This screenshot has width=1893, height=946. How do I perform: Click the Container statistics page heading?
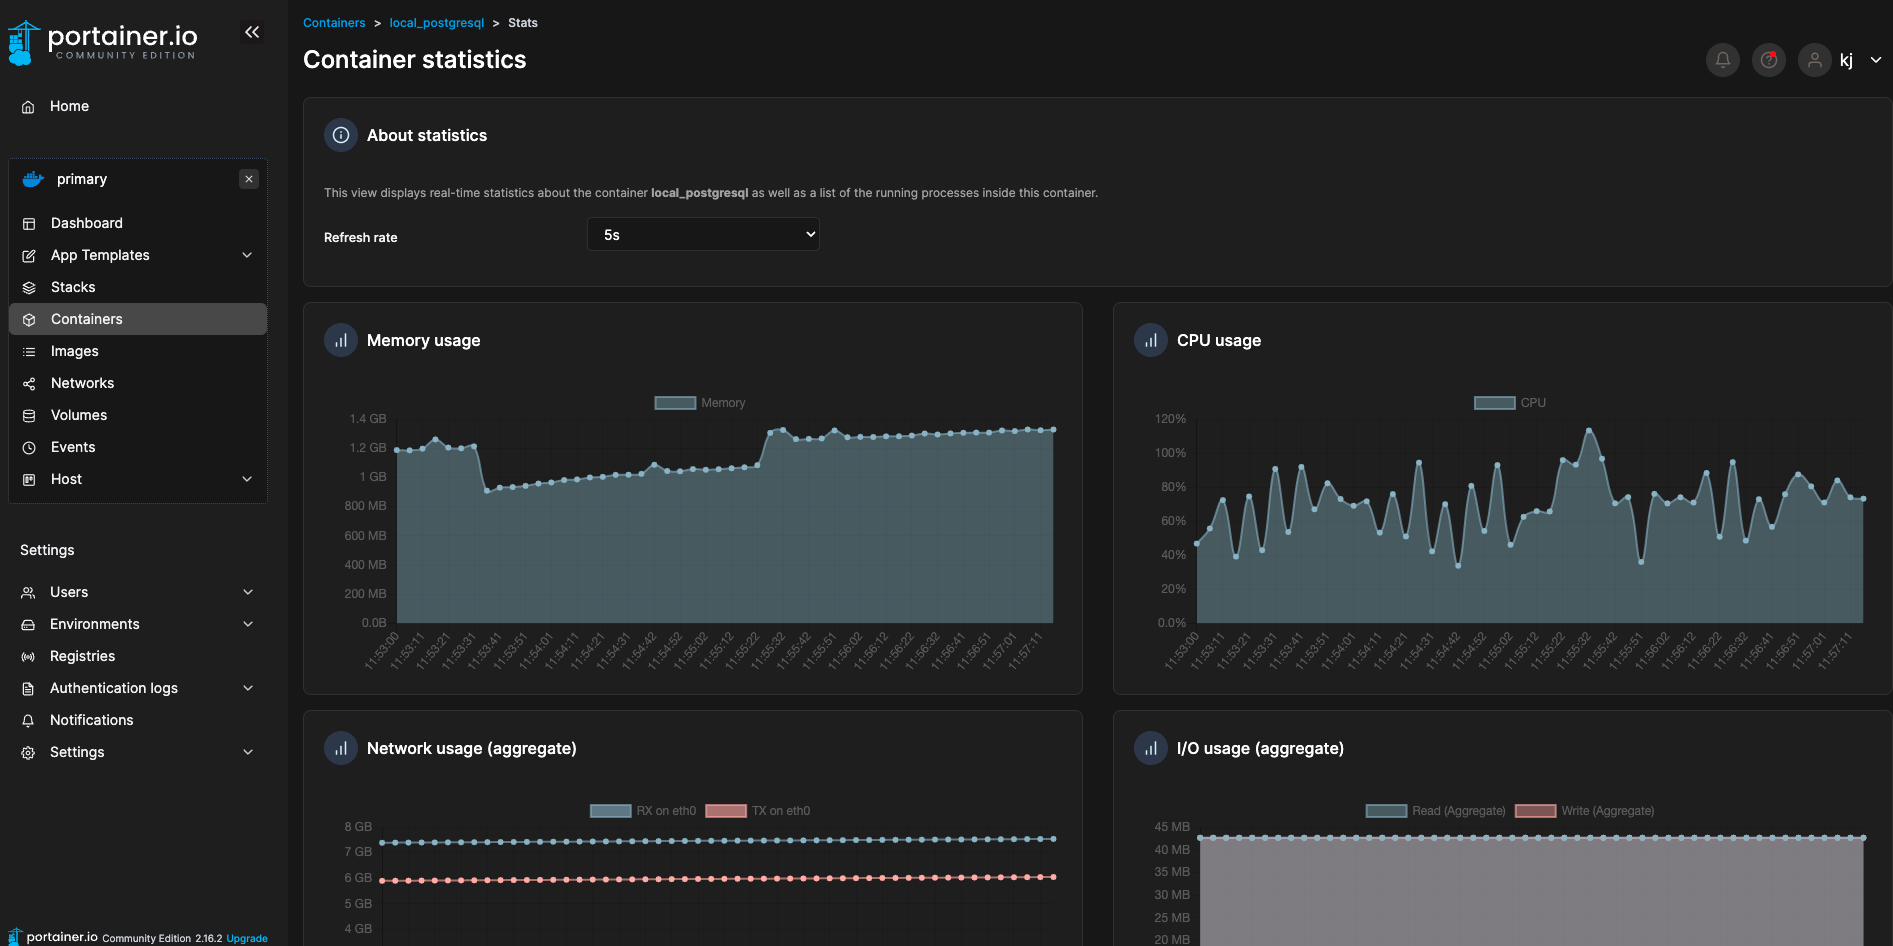click(x=415, y=60)
